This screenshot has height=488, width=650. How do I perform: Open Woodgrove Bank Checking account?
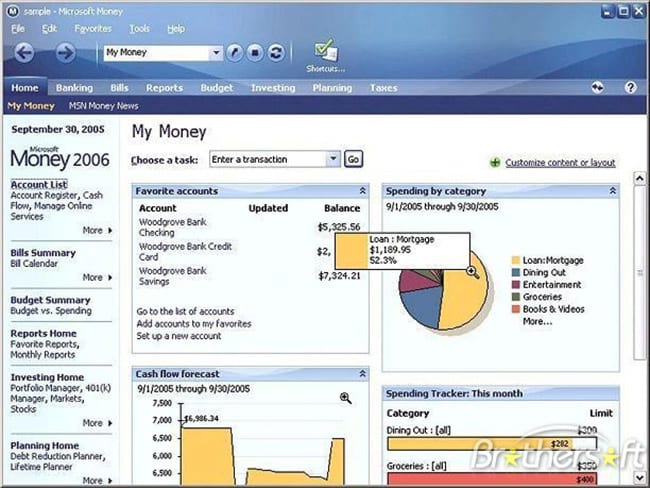coord(172,227)
